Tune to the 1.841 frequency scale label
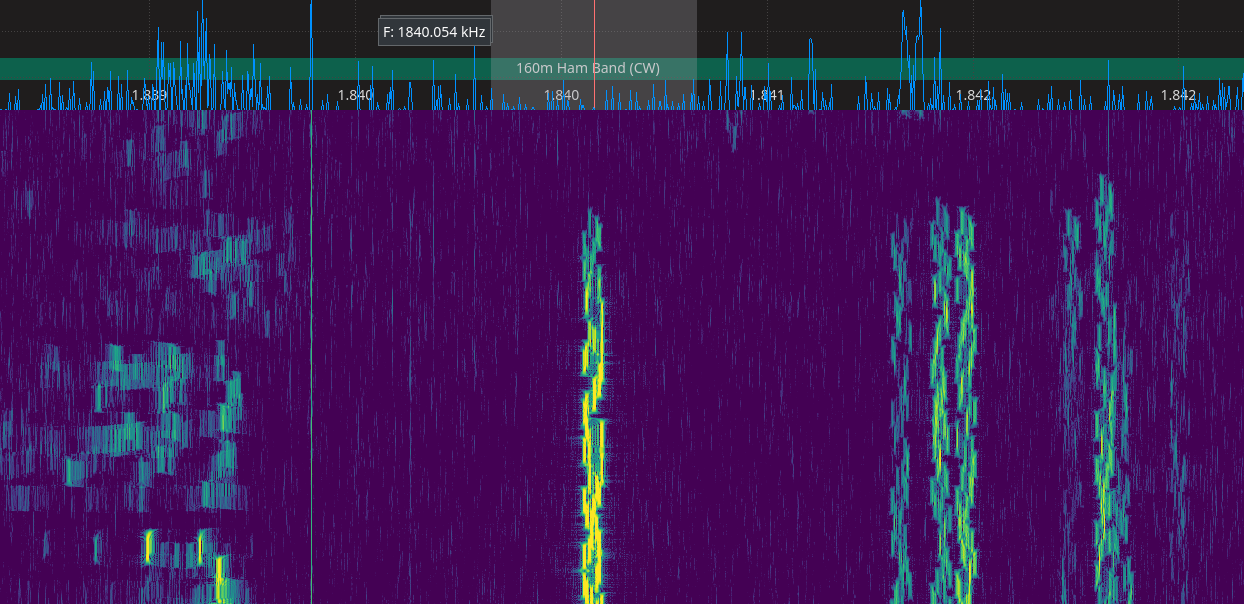The width and height of the screenshot is (1244, 604). 766,96
